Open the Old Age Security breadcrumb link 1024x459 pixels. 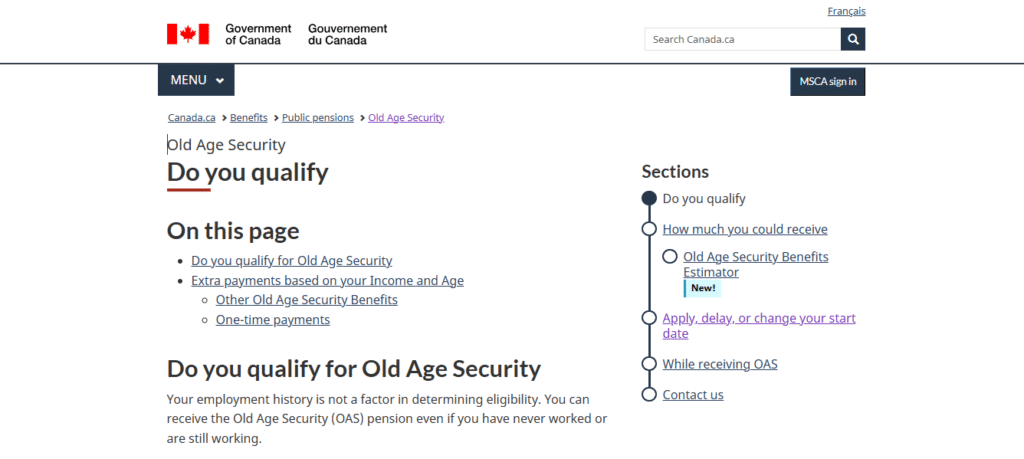[406, 118]
